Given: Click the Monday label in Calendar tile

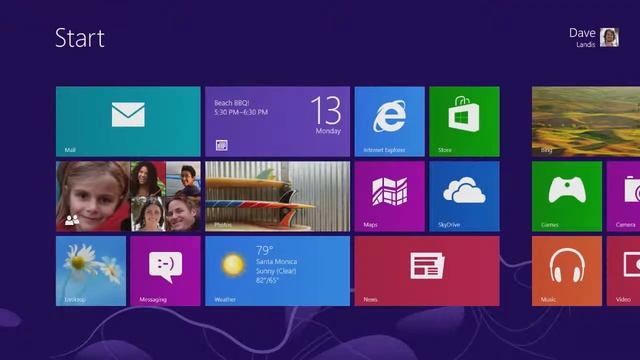Looking at the screenshot, I should point(328,131).
